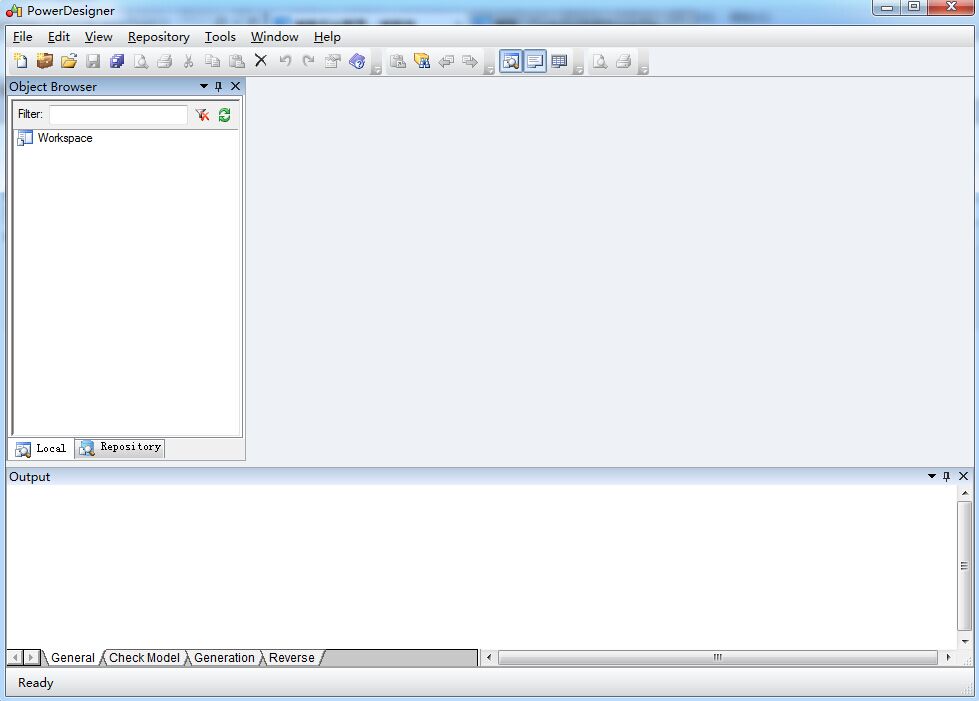Click output tabs scroll-left arrow
Viewport: 979px width, 701px height.
(x=16, y=657)
